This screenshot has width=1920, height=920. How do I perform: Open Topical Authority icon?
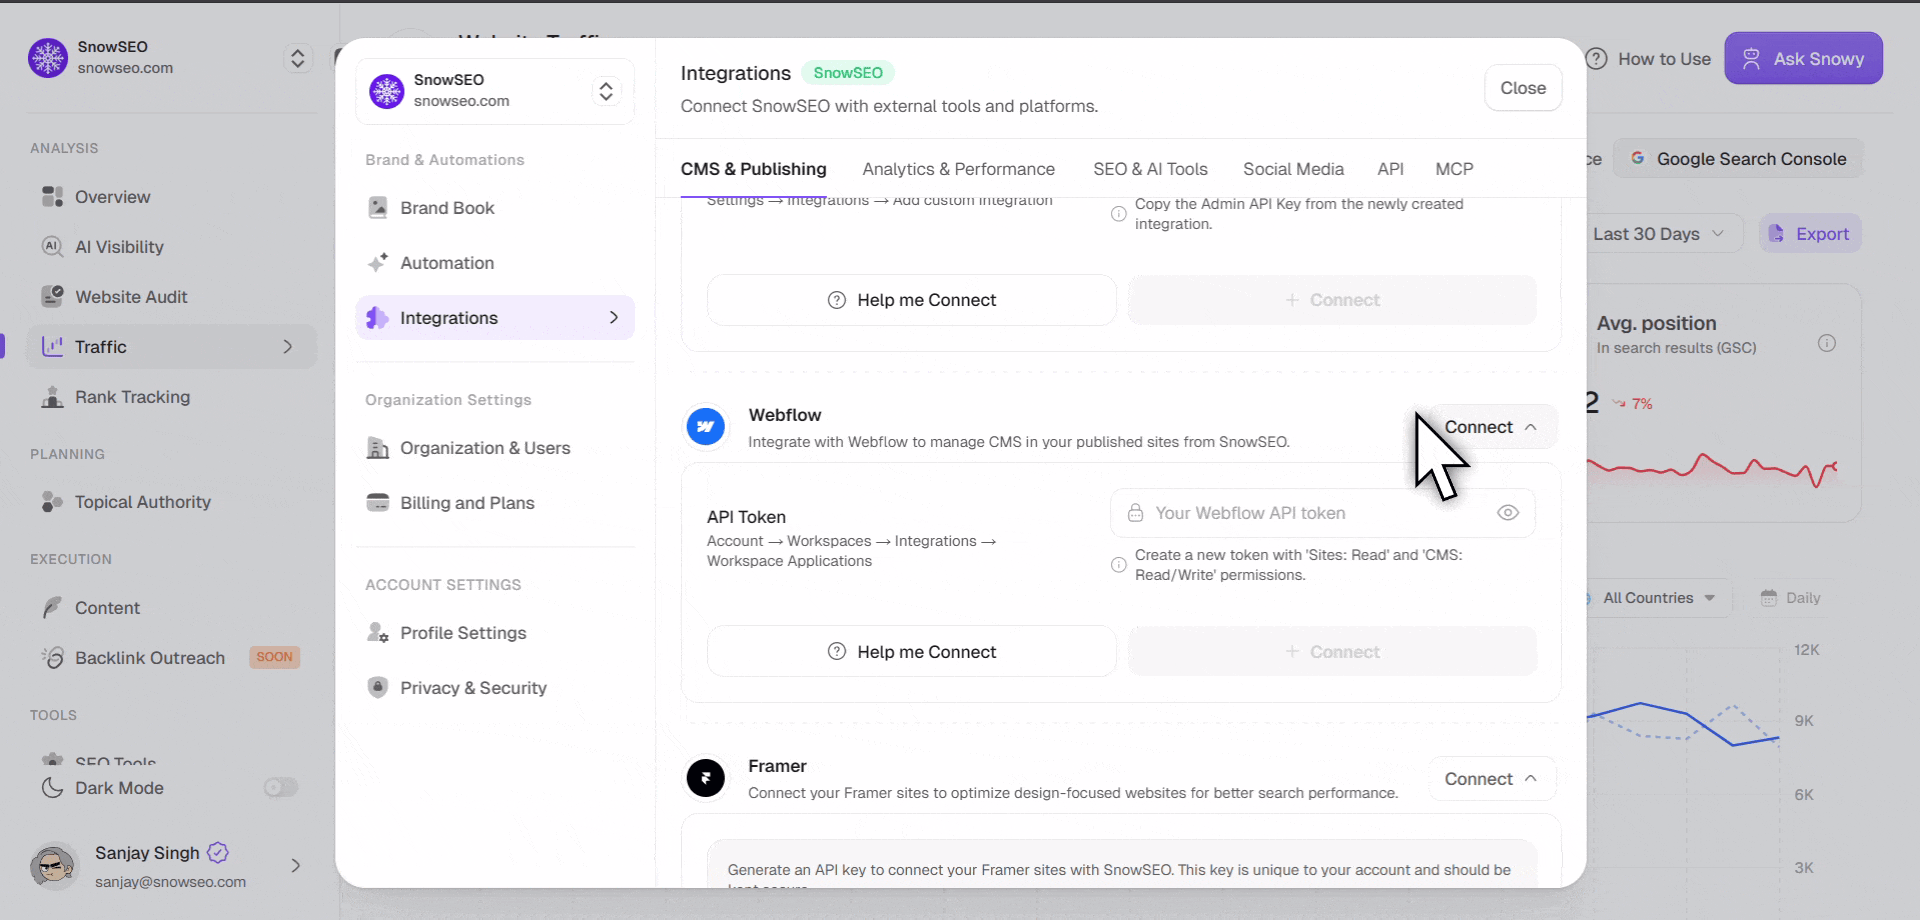(52, 502)
